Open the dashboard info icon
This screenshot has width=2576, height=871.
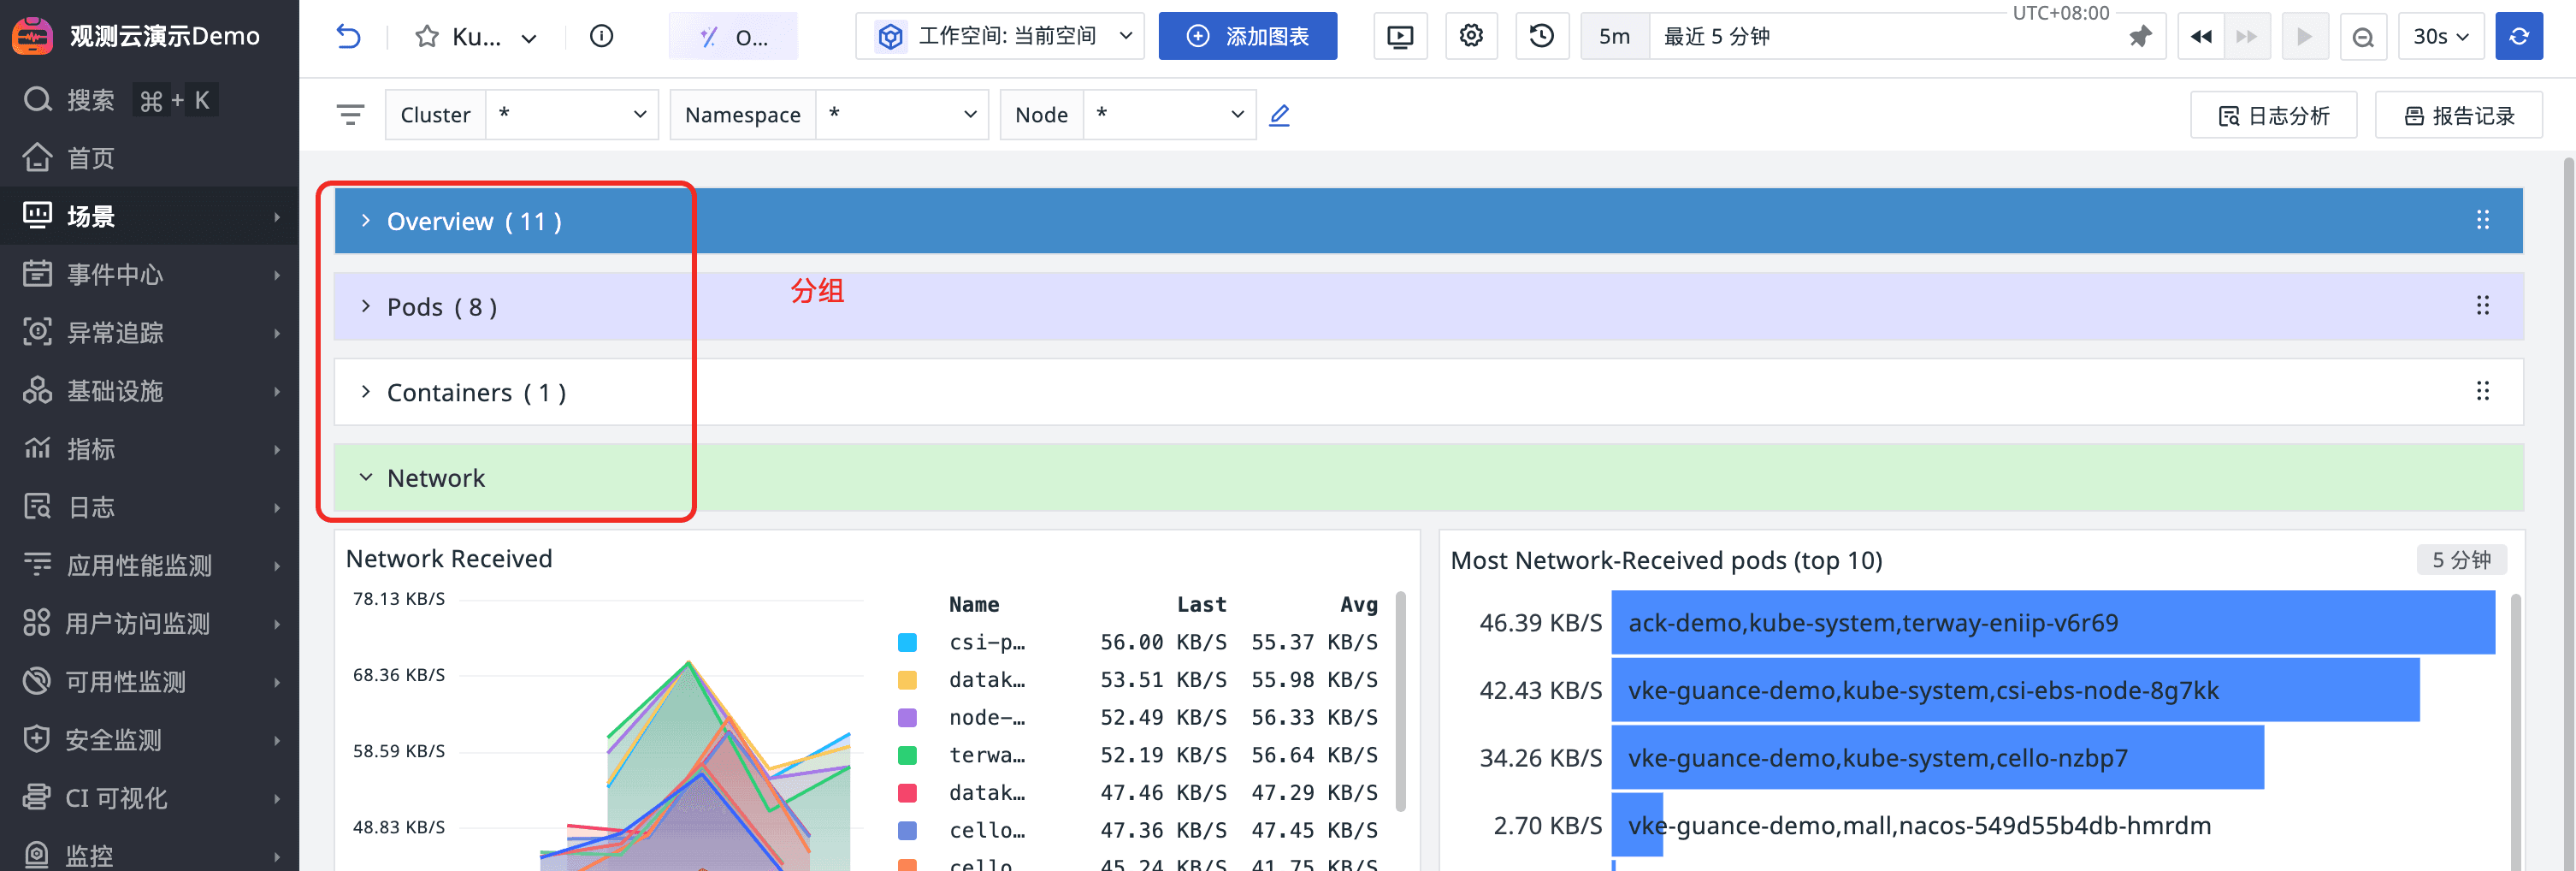coord(601,37)
